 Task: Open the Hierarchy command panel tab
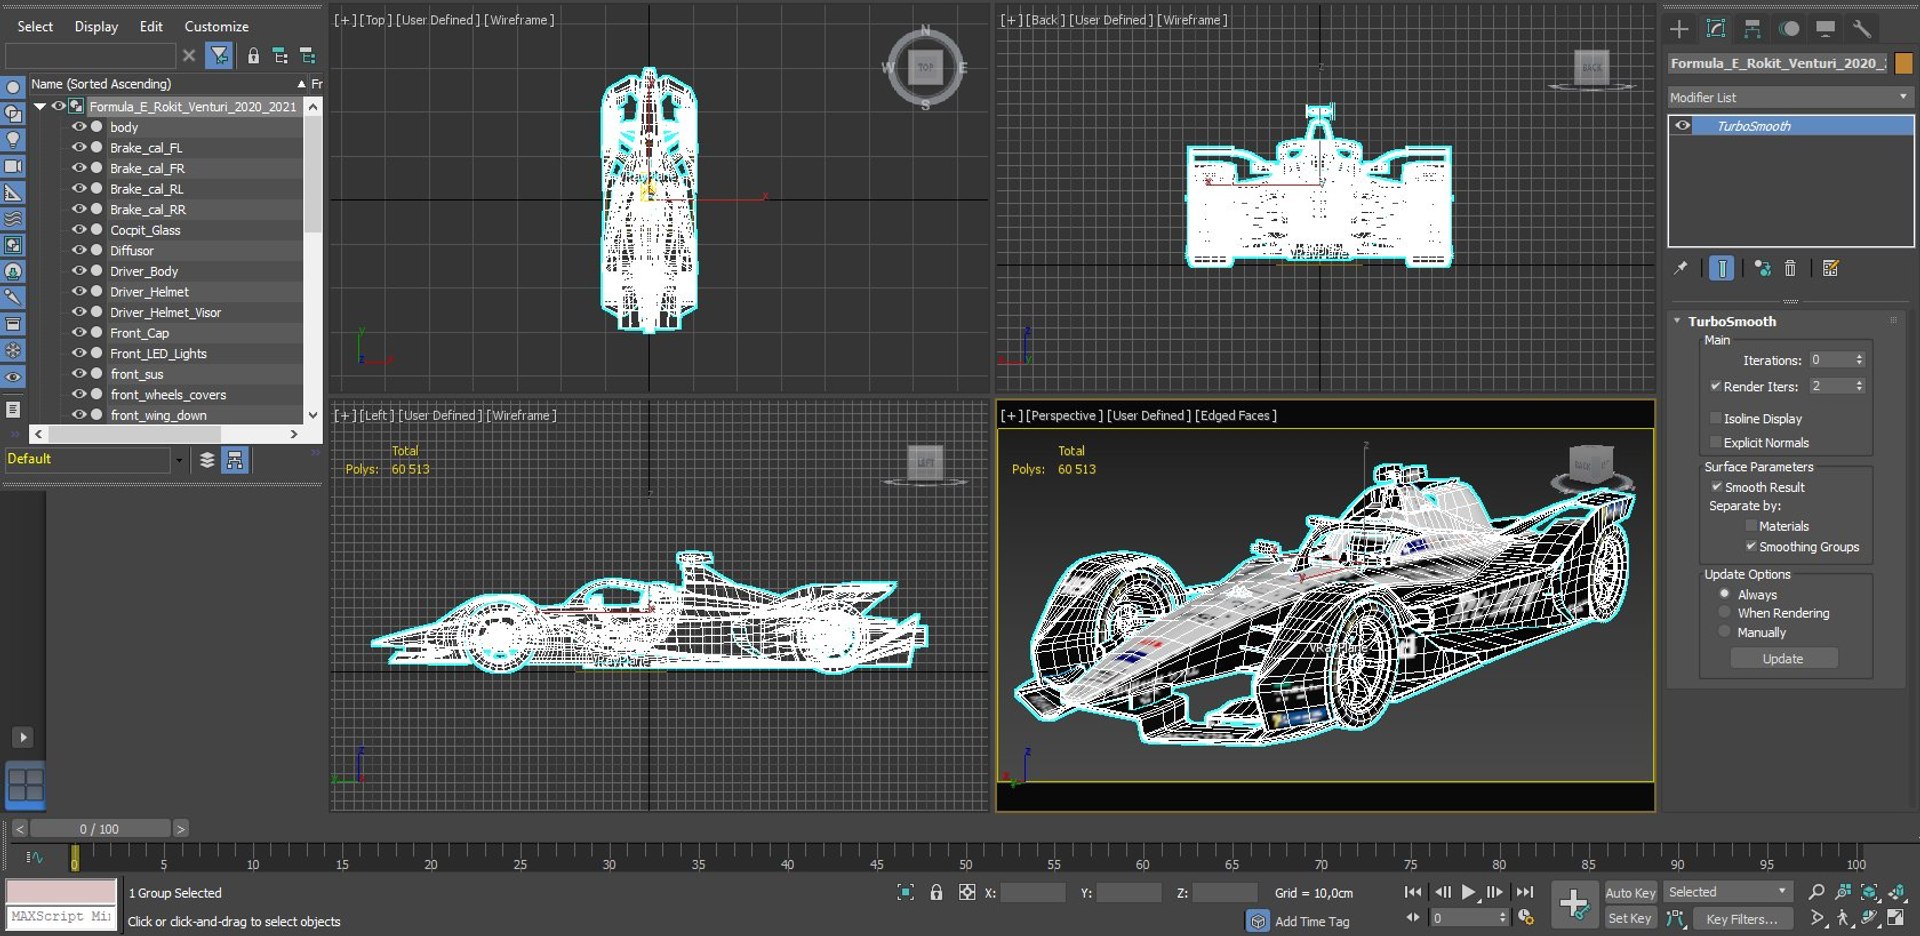(x=1752, y=29)
